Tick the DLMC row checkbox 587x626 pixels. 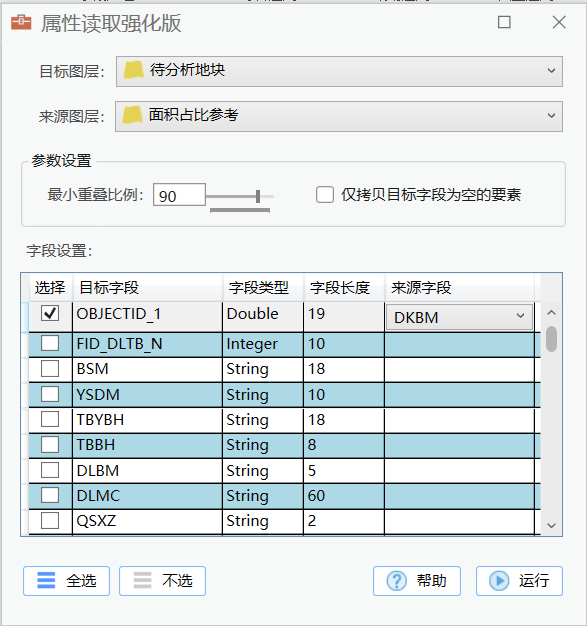(x=50, y=495)
